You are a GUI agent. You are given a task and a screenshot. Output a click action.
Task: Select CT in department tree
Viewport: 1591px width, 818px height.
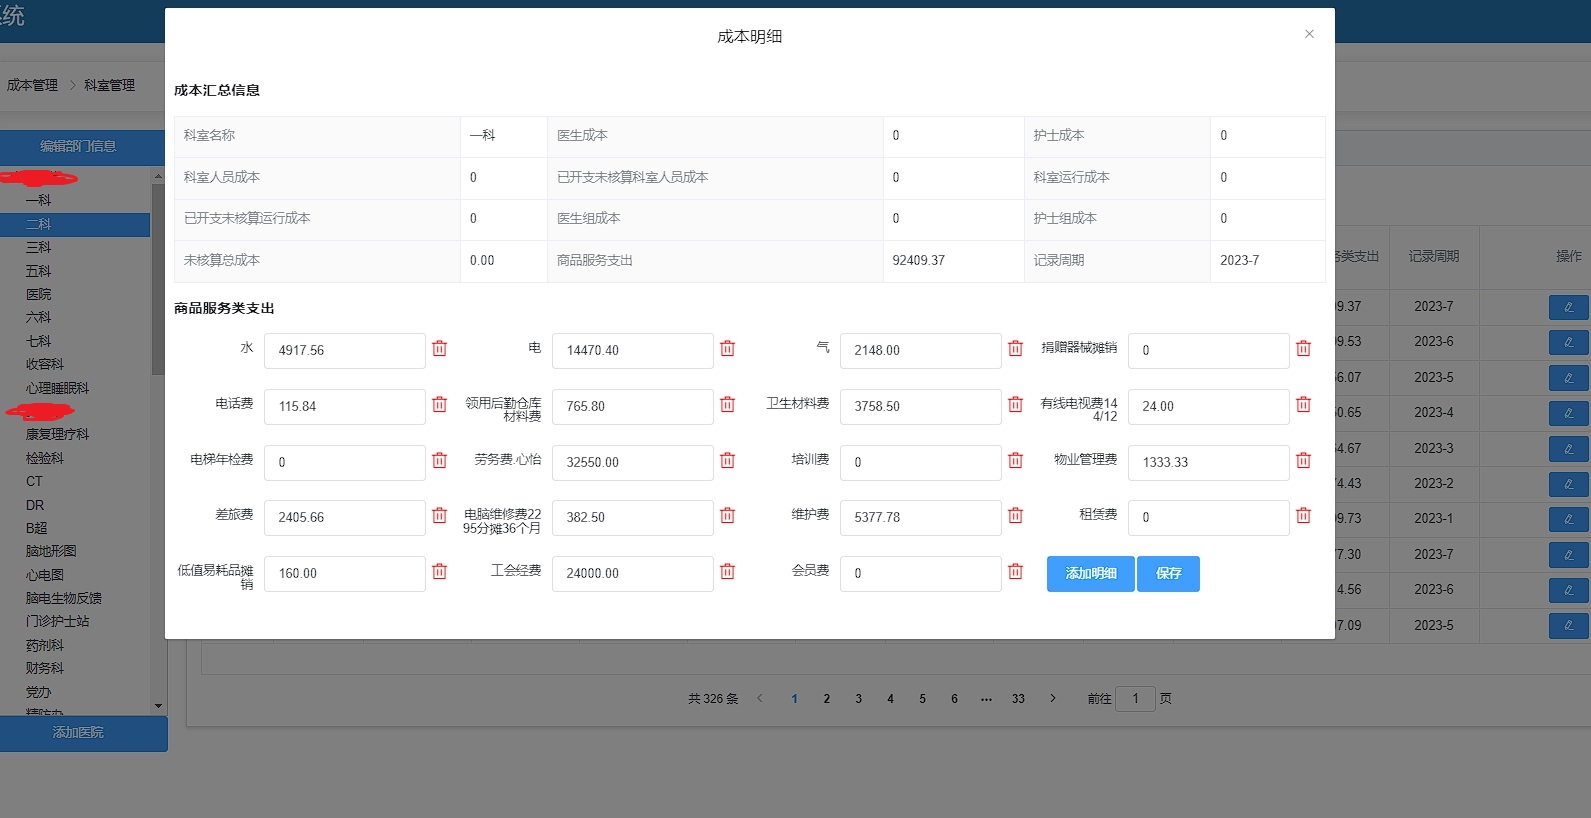pyautogui.click(x=34, y=481)
